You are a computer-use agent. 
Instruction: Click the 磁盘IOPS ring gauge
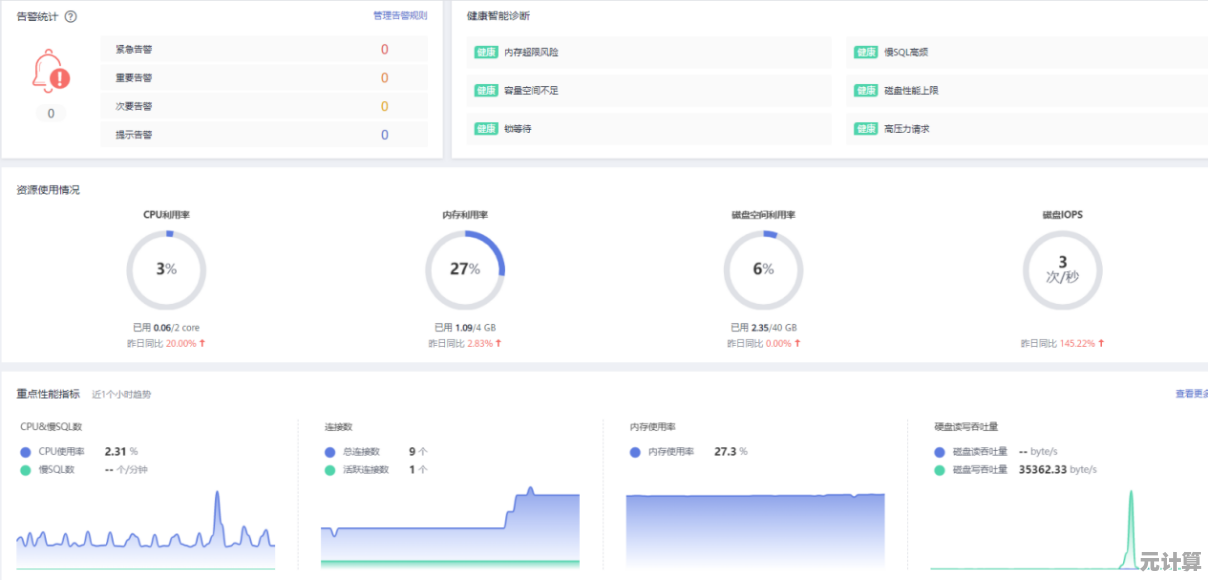pos(1062,270)
